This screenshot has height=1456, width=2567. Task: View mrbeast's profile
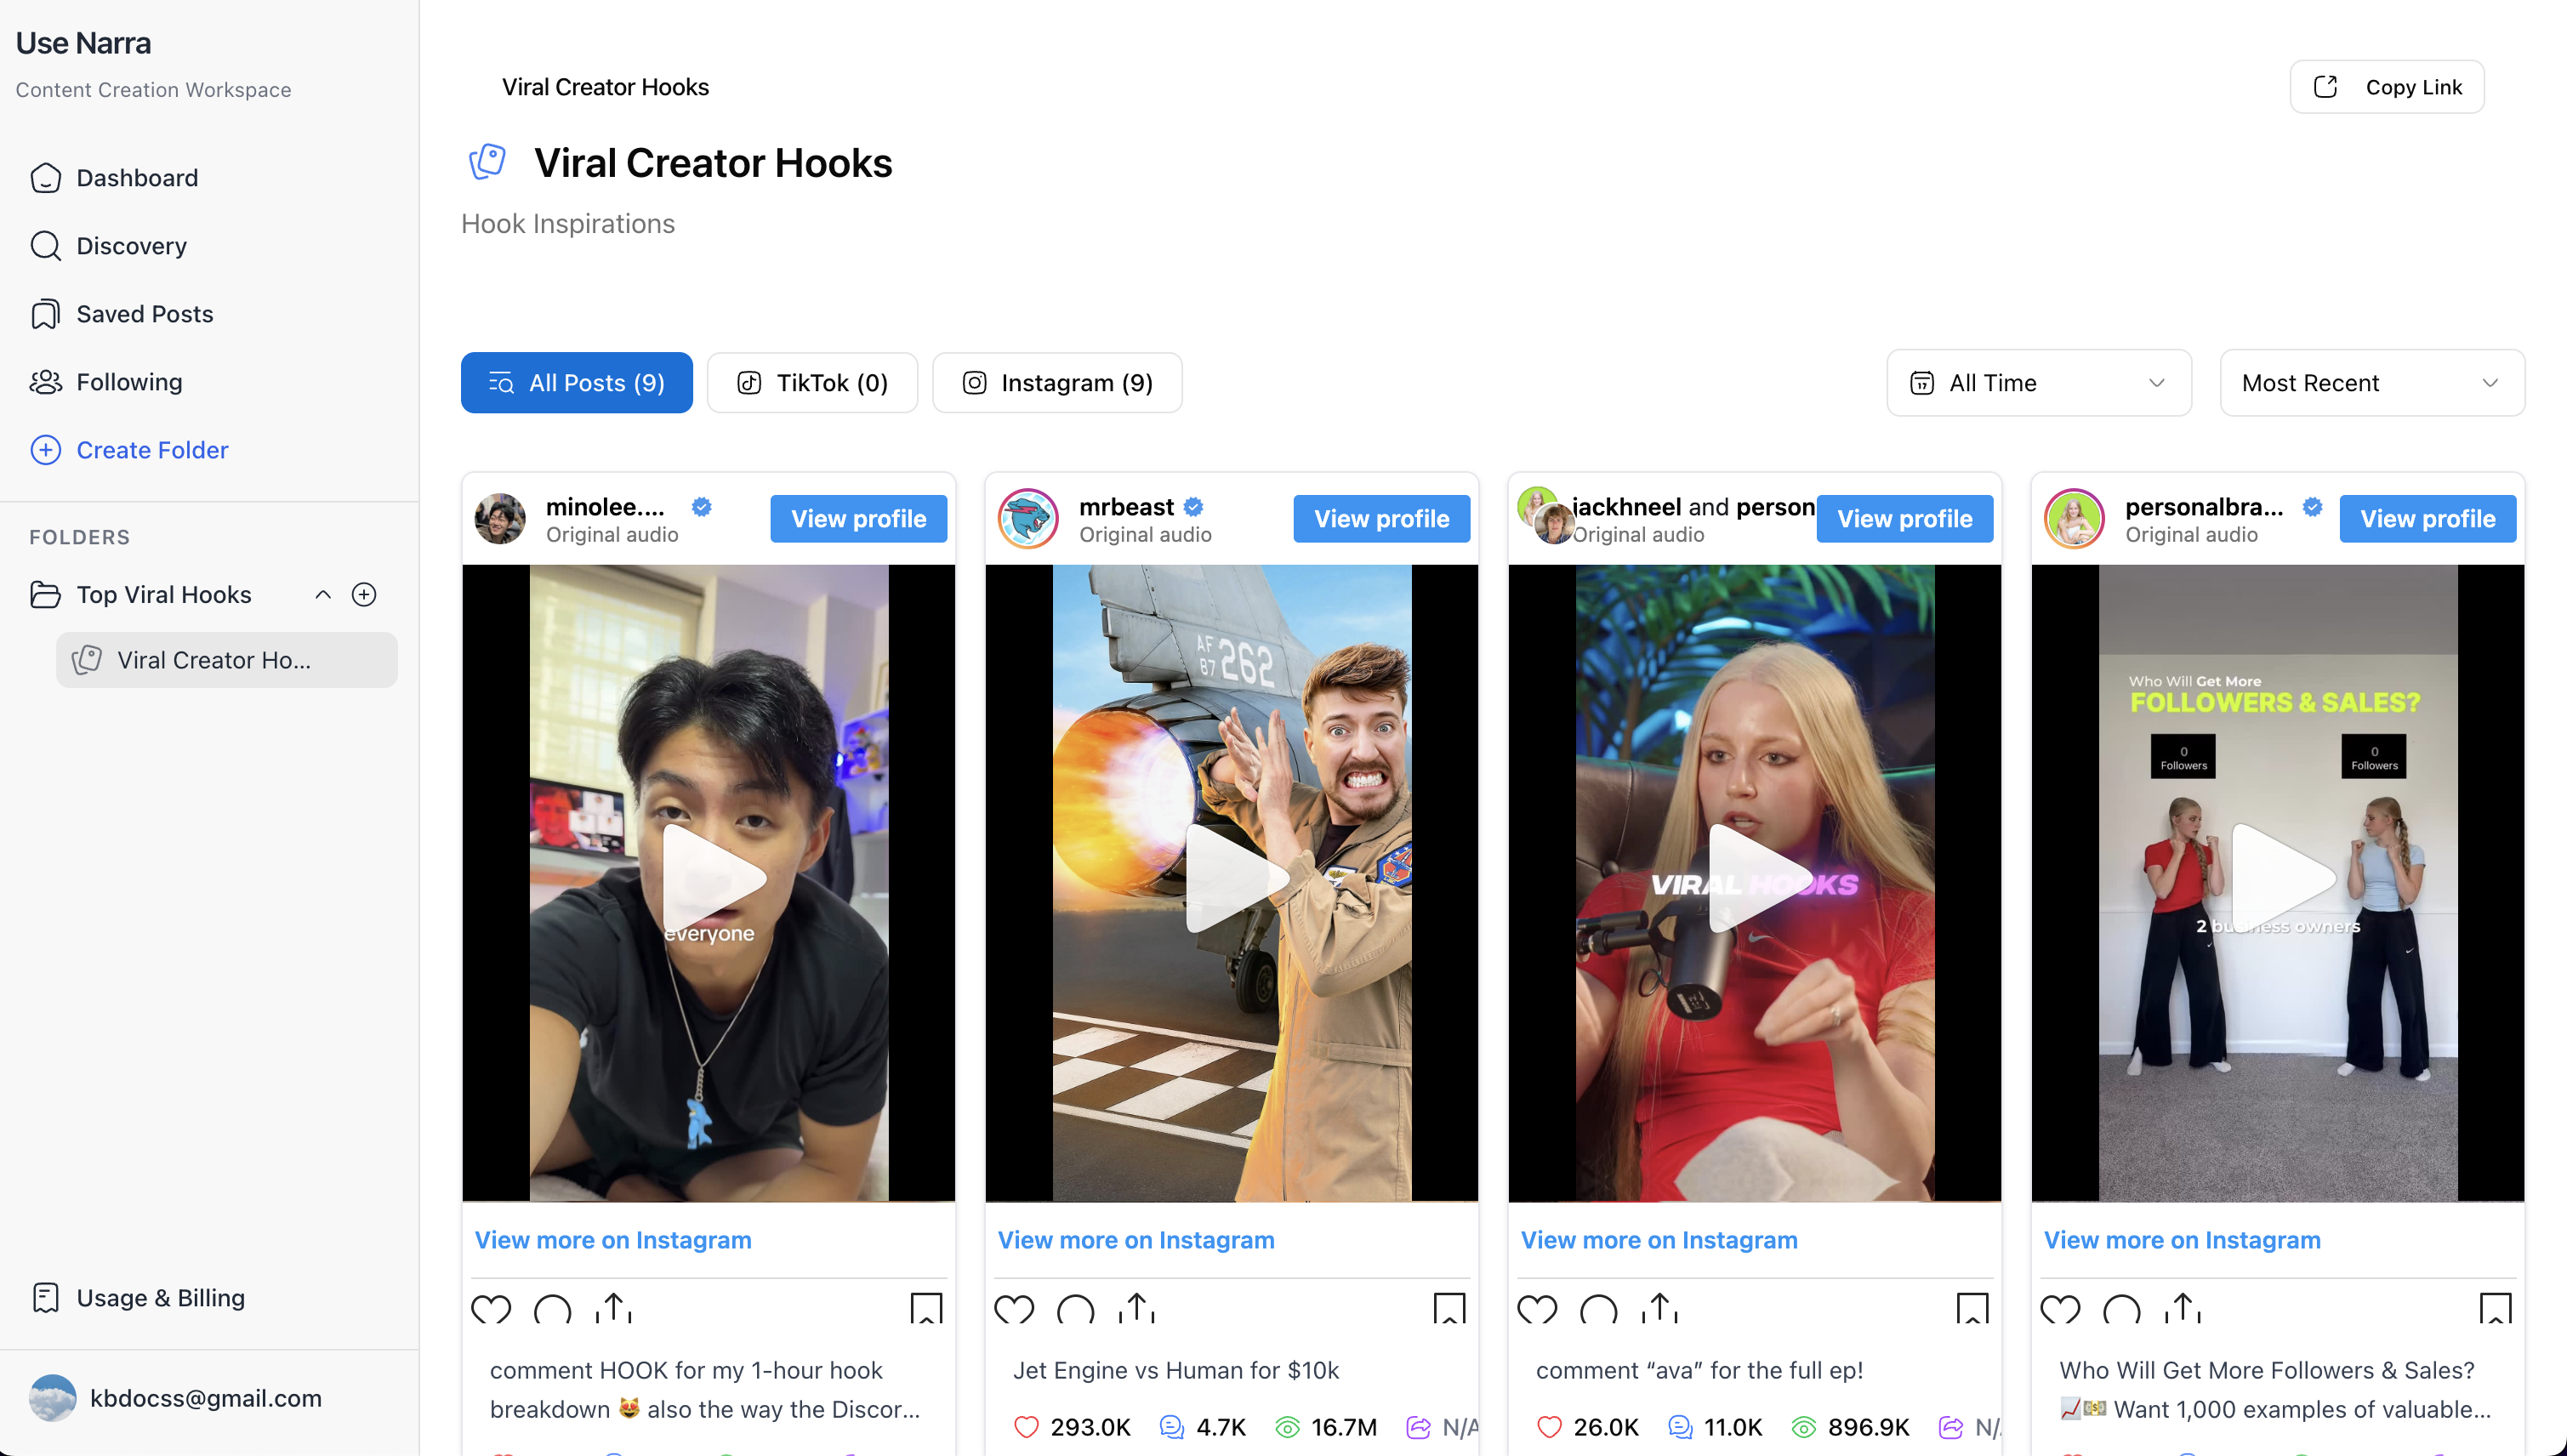pos(1381,519)
